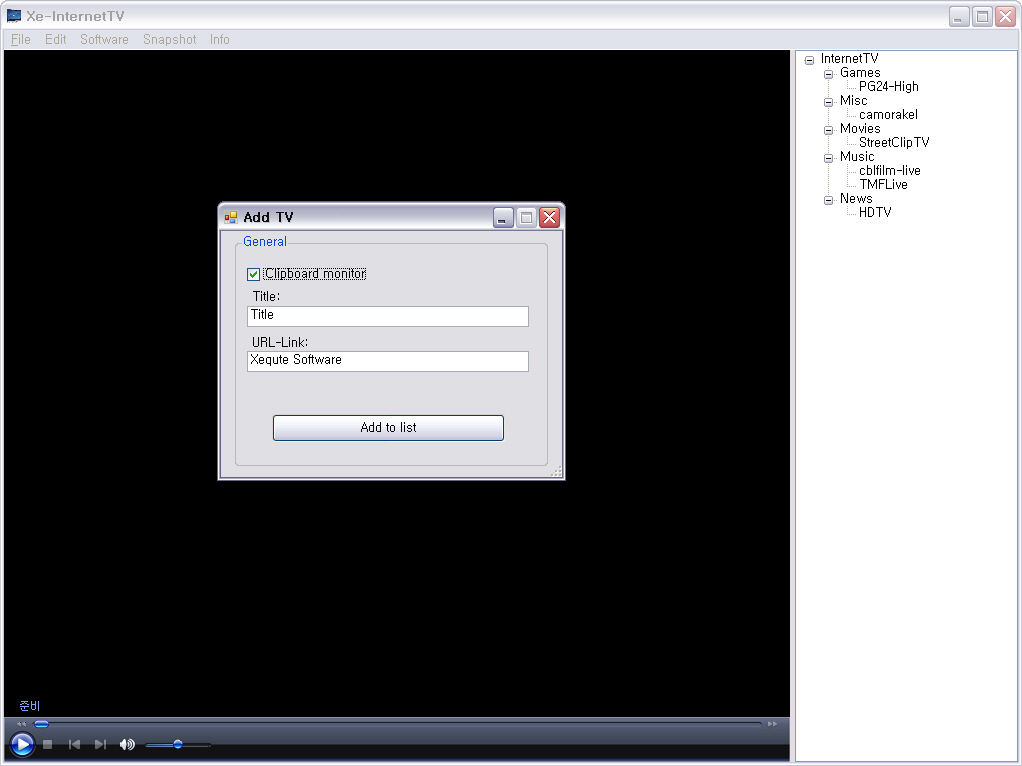1022x766 pixels.
Task: Select camorakel channel
Action: pyautogui.click(x=888, y=115)
